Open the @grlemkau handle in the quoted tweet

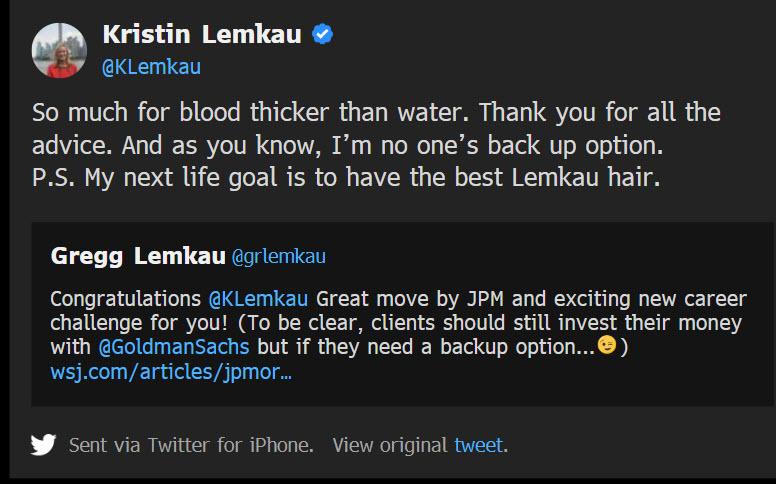point(279,257)
